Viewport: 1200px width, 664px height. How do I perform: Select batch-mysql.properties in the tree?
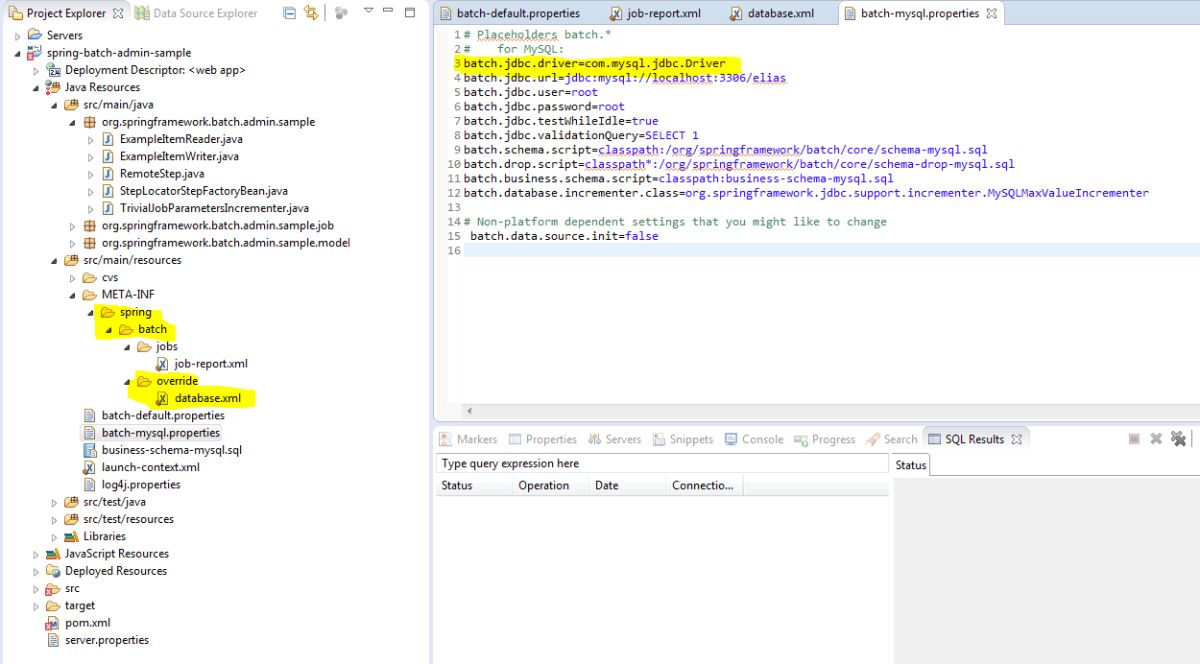click(x=160, y=433)
